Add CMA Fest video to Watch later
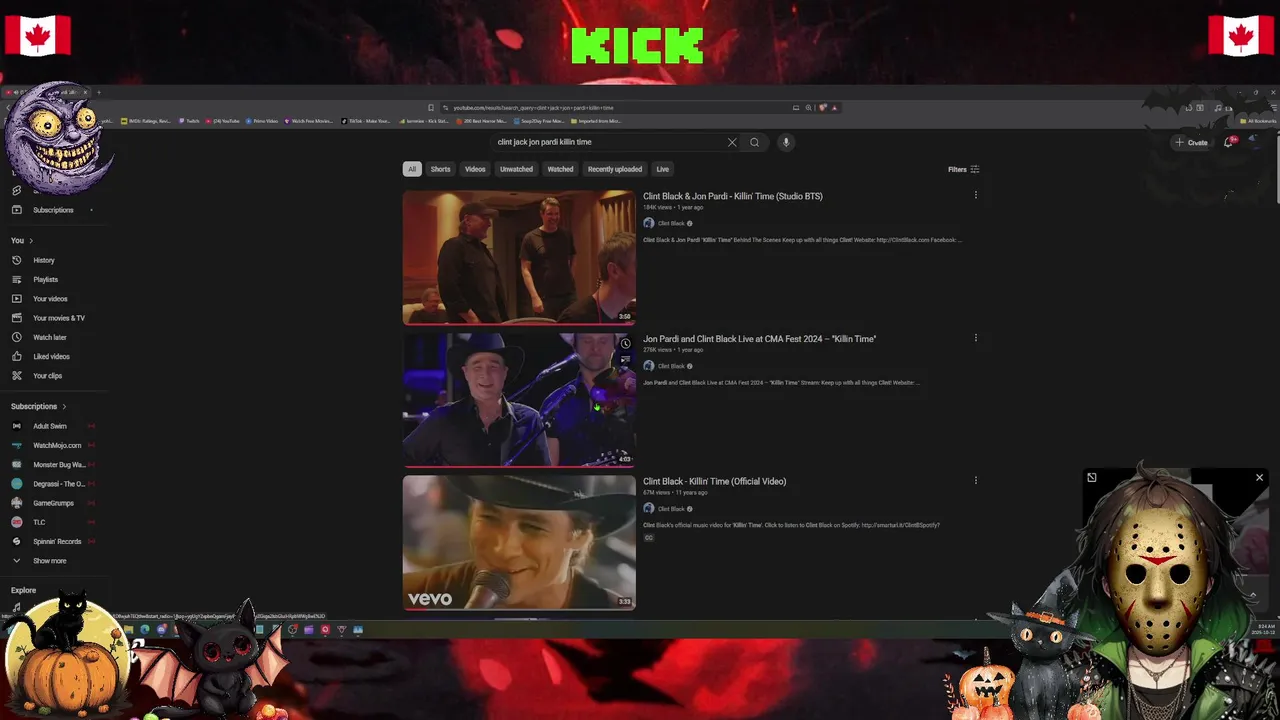The height and width of the screenshot is (720, 1280). tap(625, 344)
